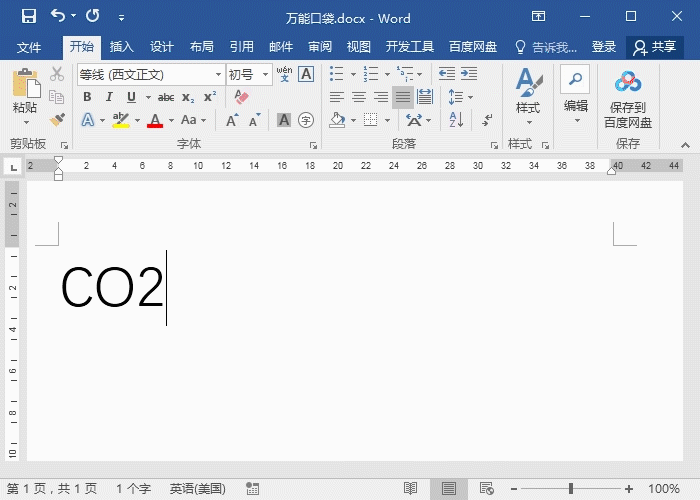The image size is (700, 500).
Task: Click the 共享 share button
Action: (655, 47)
